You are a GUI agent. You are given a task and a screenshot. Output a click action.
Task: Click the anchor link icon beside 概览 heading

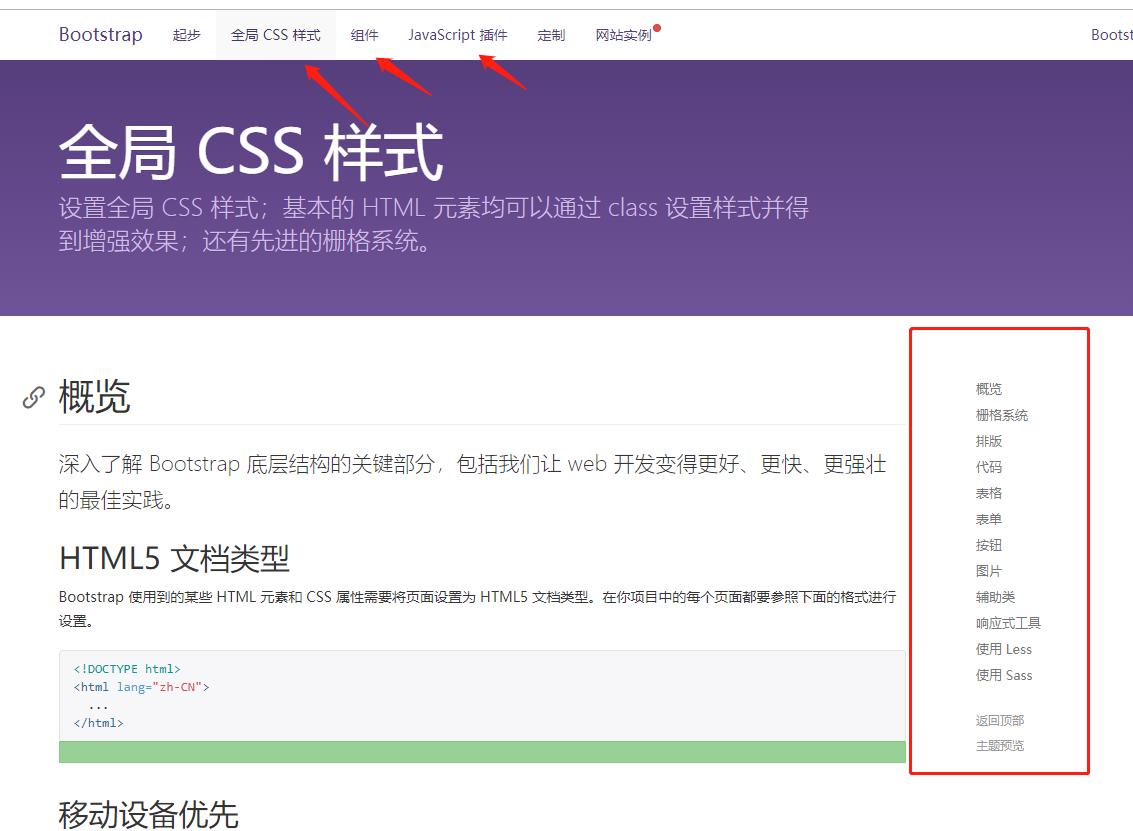(x=33, y=397)
